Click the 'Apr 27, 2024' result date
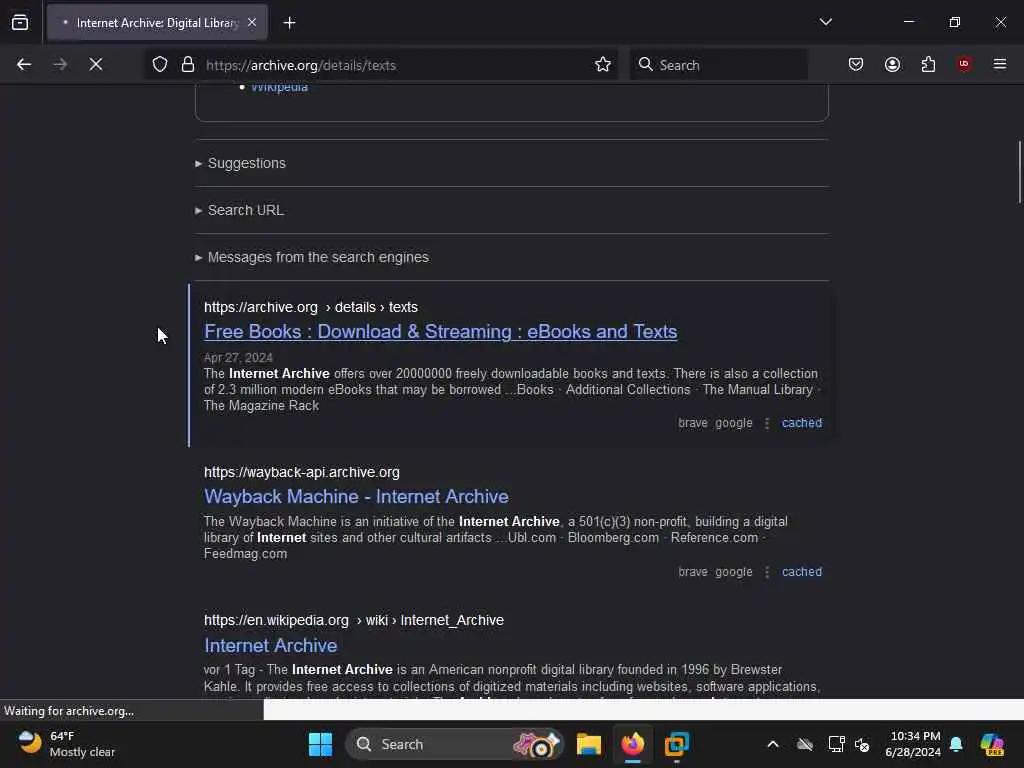 238,358
